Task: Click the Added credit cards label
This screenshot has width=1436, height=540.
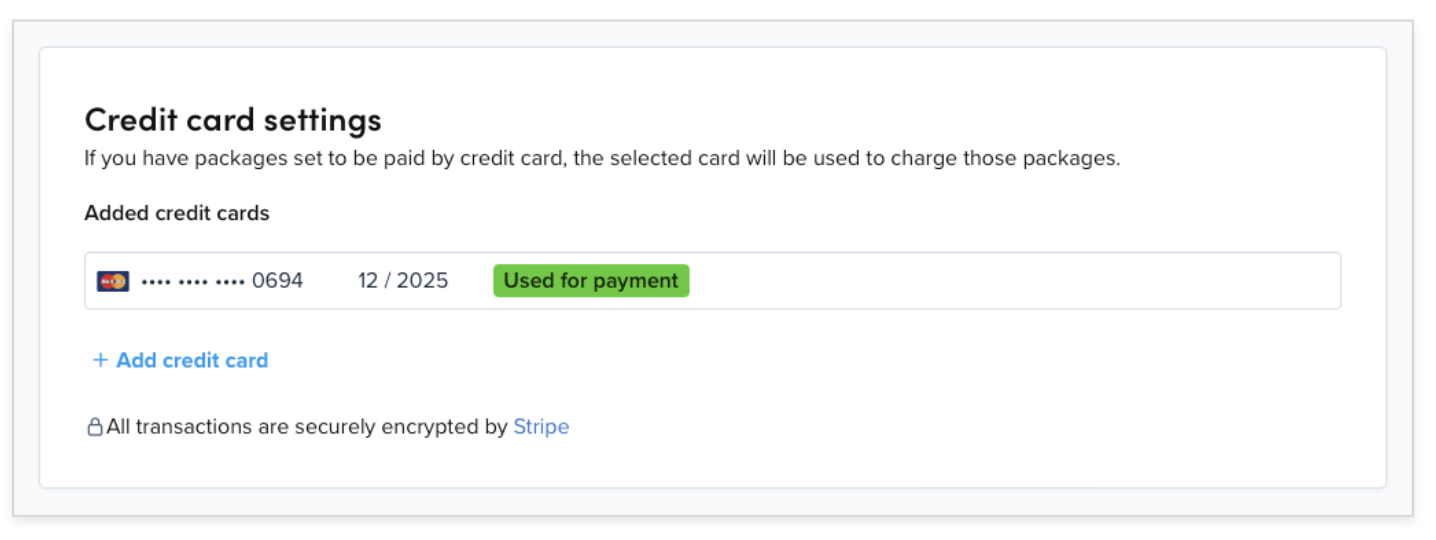Action: (177, 213)
